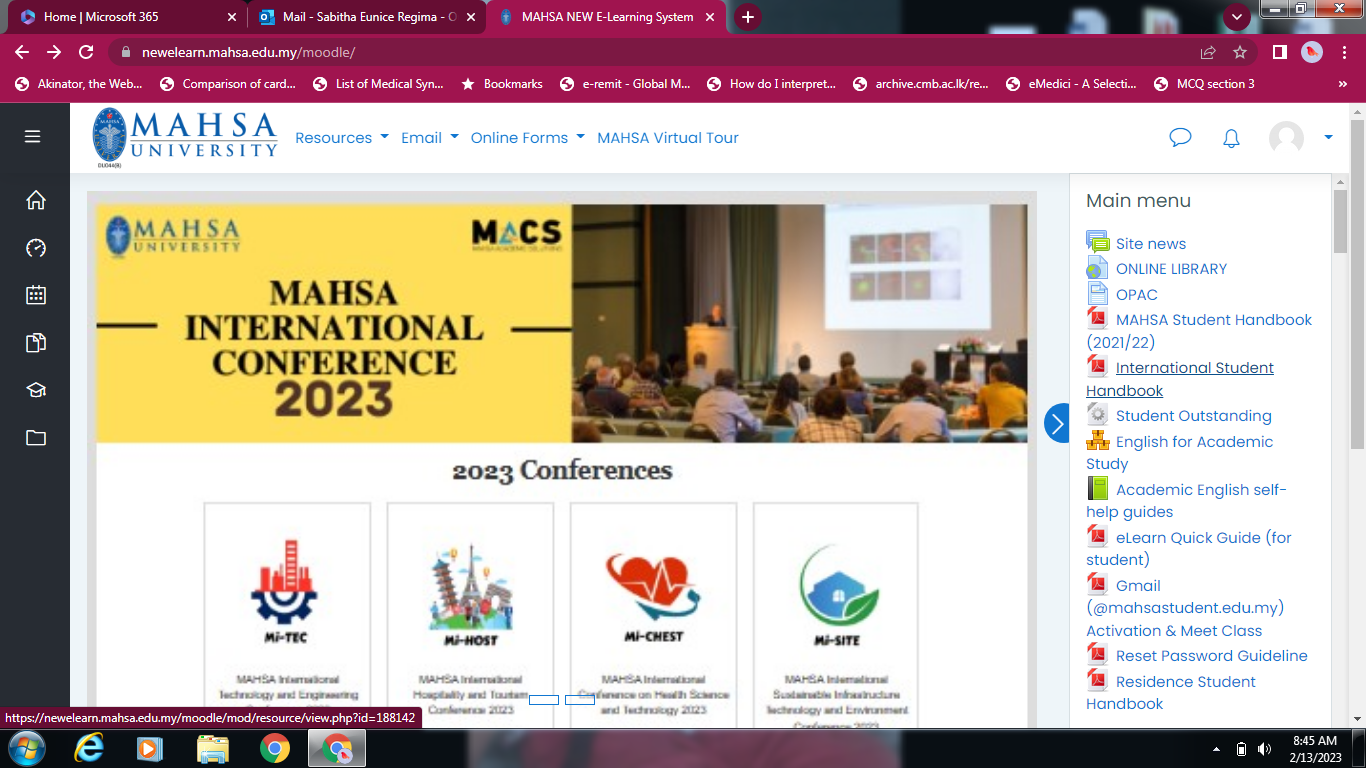
Task: Click the Reset Password Guideline PDF icon
Action: (1098, 655)
